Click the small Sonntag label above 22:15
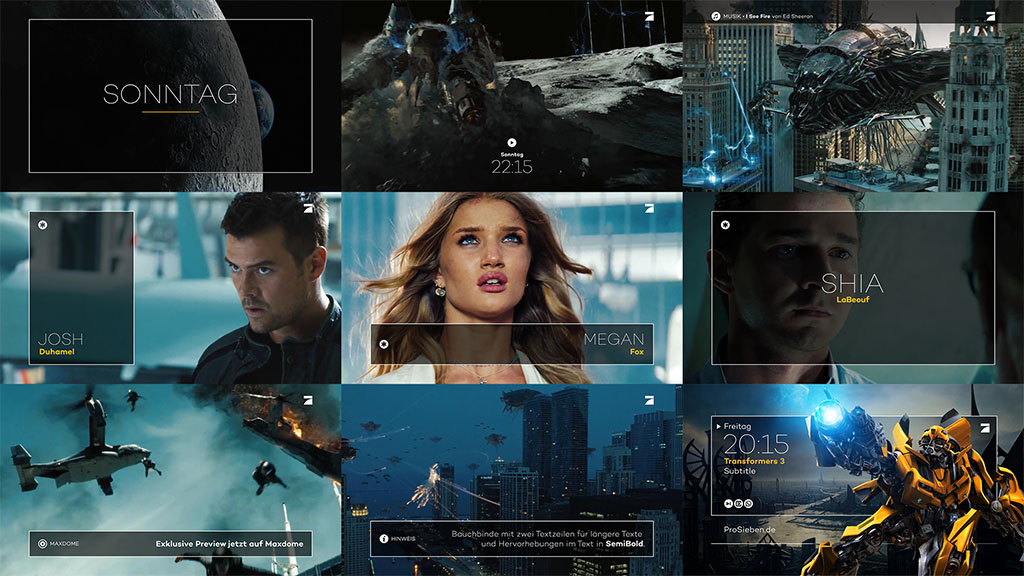The image size is (1024, 576). pos(512,155)
